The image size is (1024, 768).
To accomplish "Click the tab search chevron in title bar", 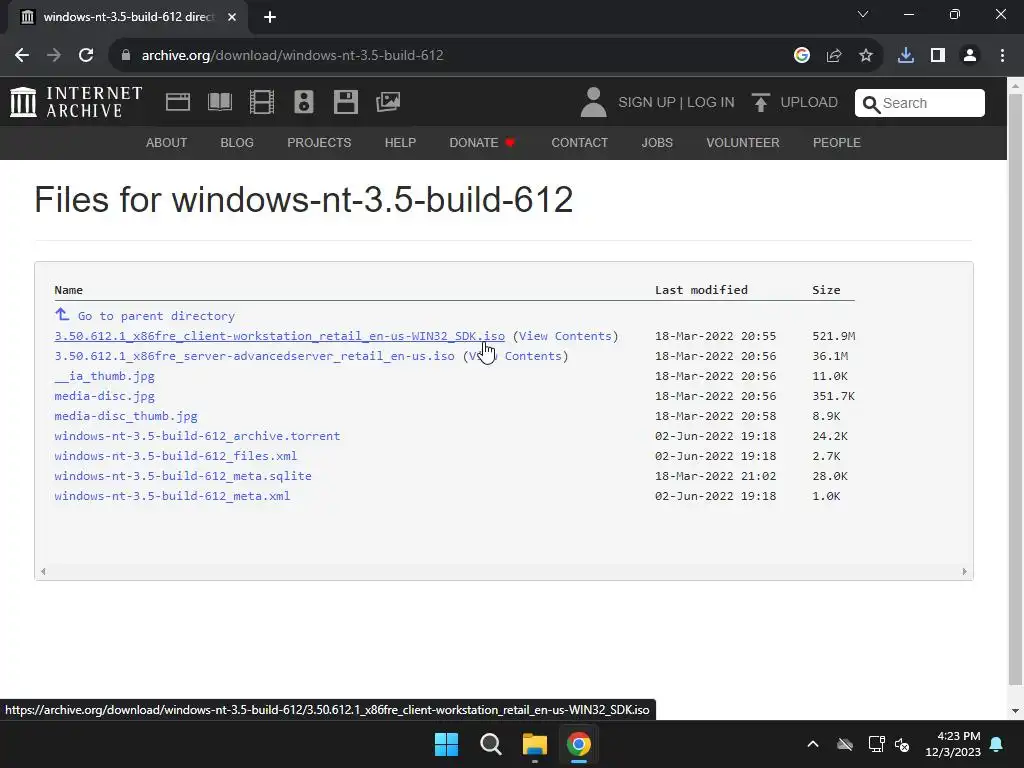I will pos(863,14).
